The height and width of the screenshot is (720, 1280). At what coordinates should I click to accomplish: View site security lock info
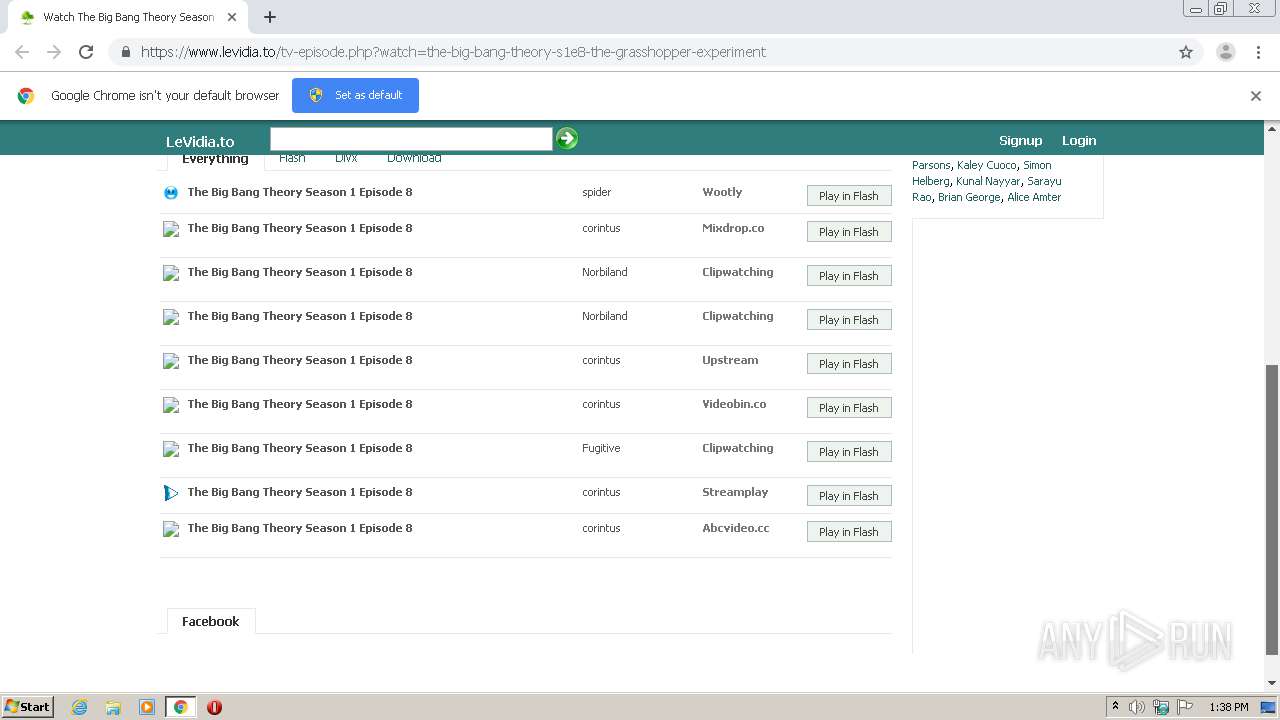point(126,52)
